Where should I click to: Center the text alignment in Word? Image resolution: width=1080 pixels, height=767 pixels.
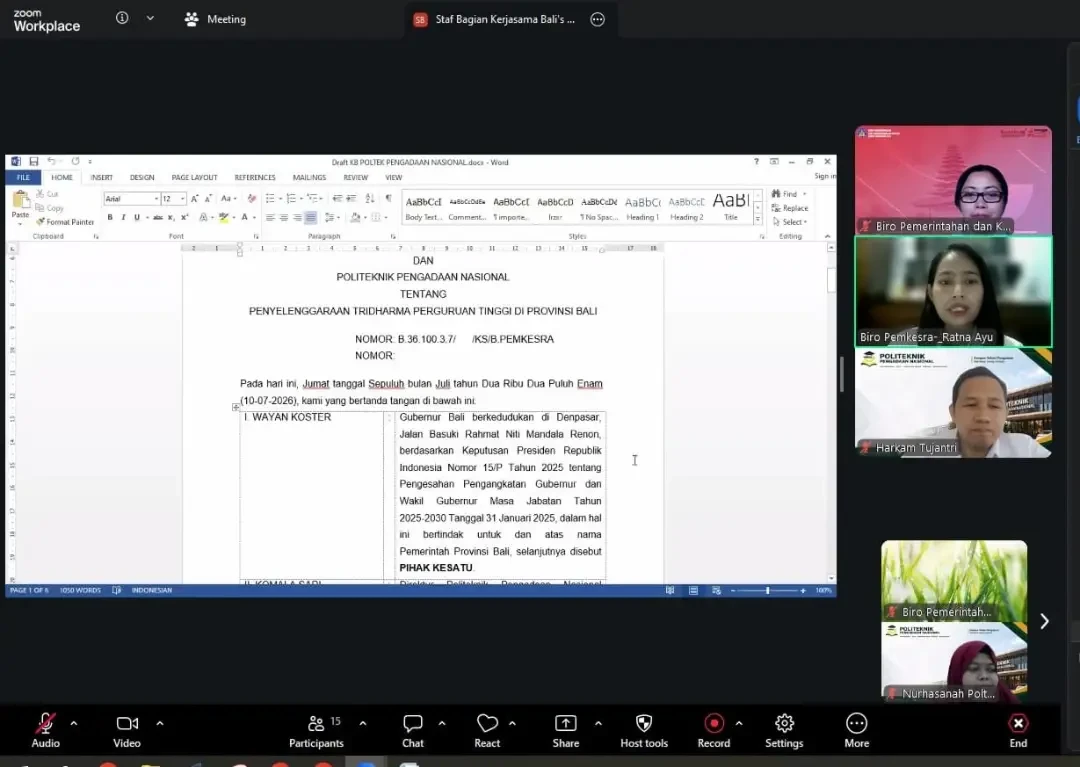point(284,218)
